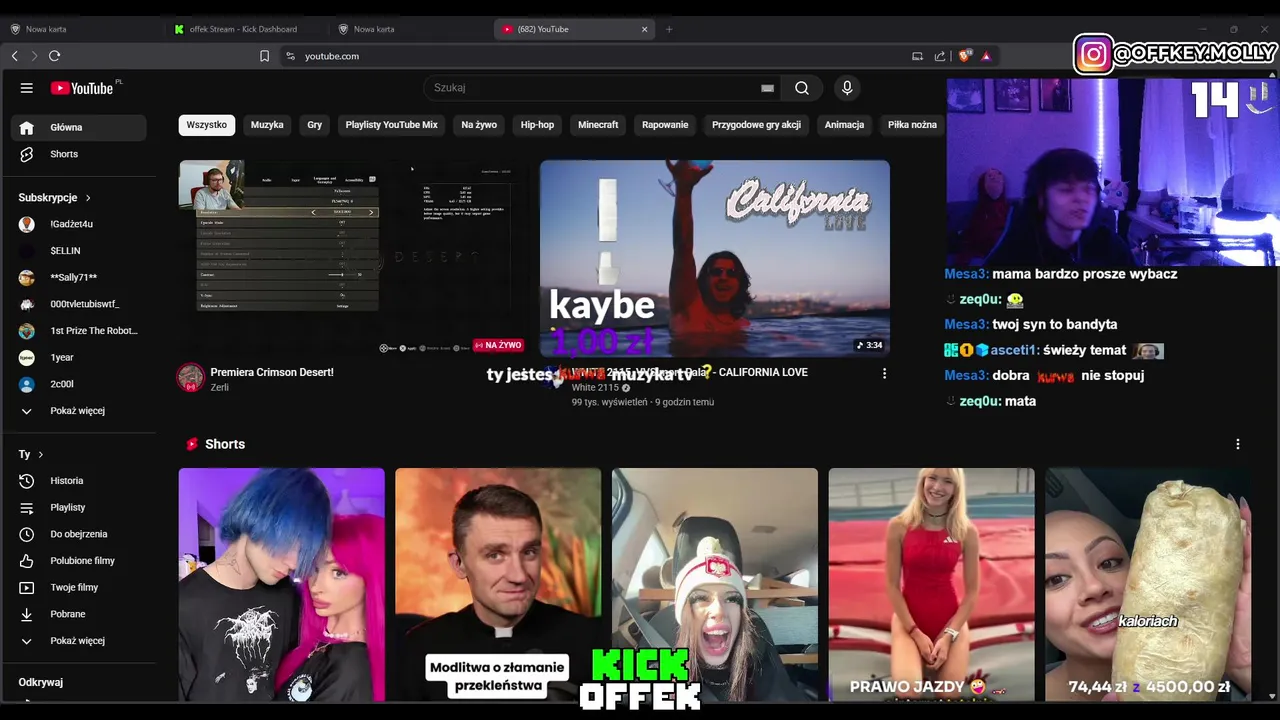Bookmark this page icon
This screenshot has width=1280, height=720.
click(x=264, y=56)
